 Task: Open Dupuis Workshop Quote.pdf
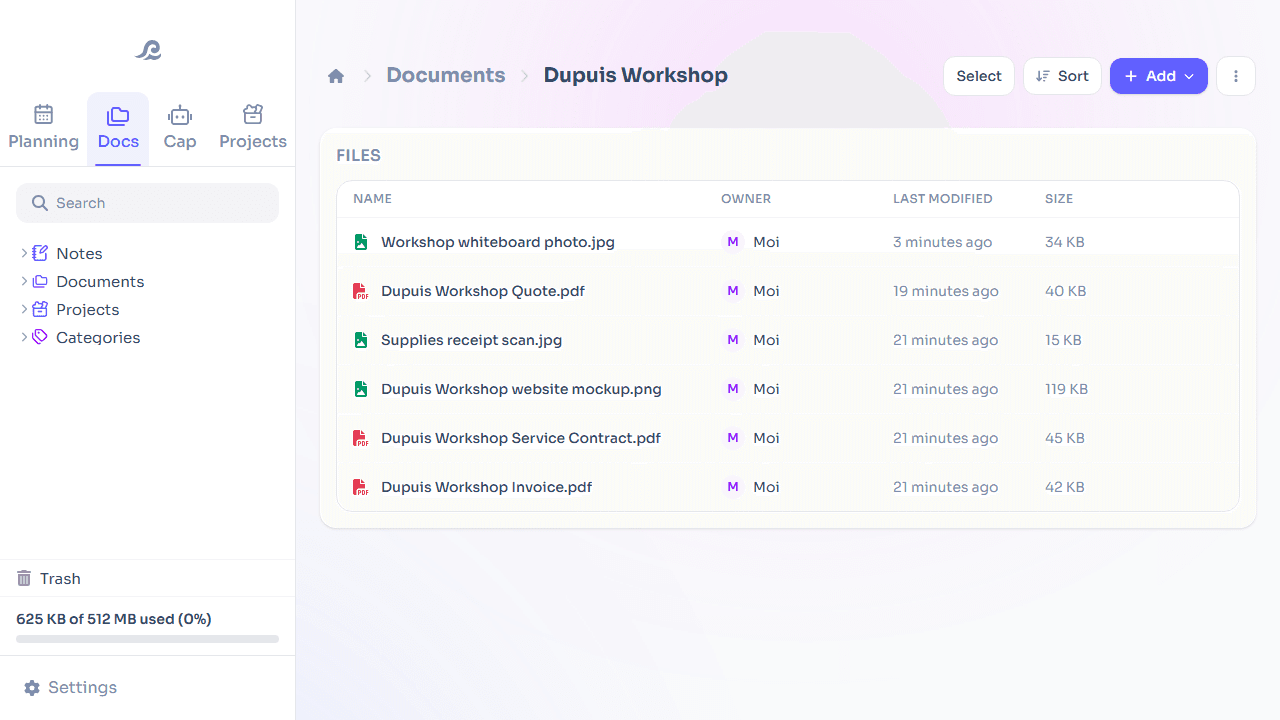point(483,291)
